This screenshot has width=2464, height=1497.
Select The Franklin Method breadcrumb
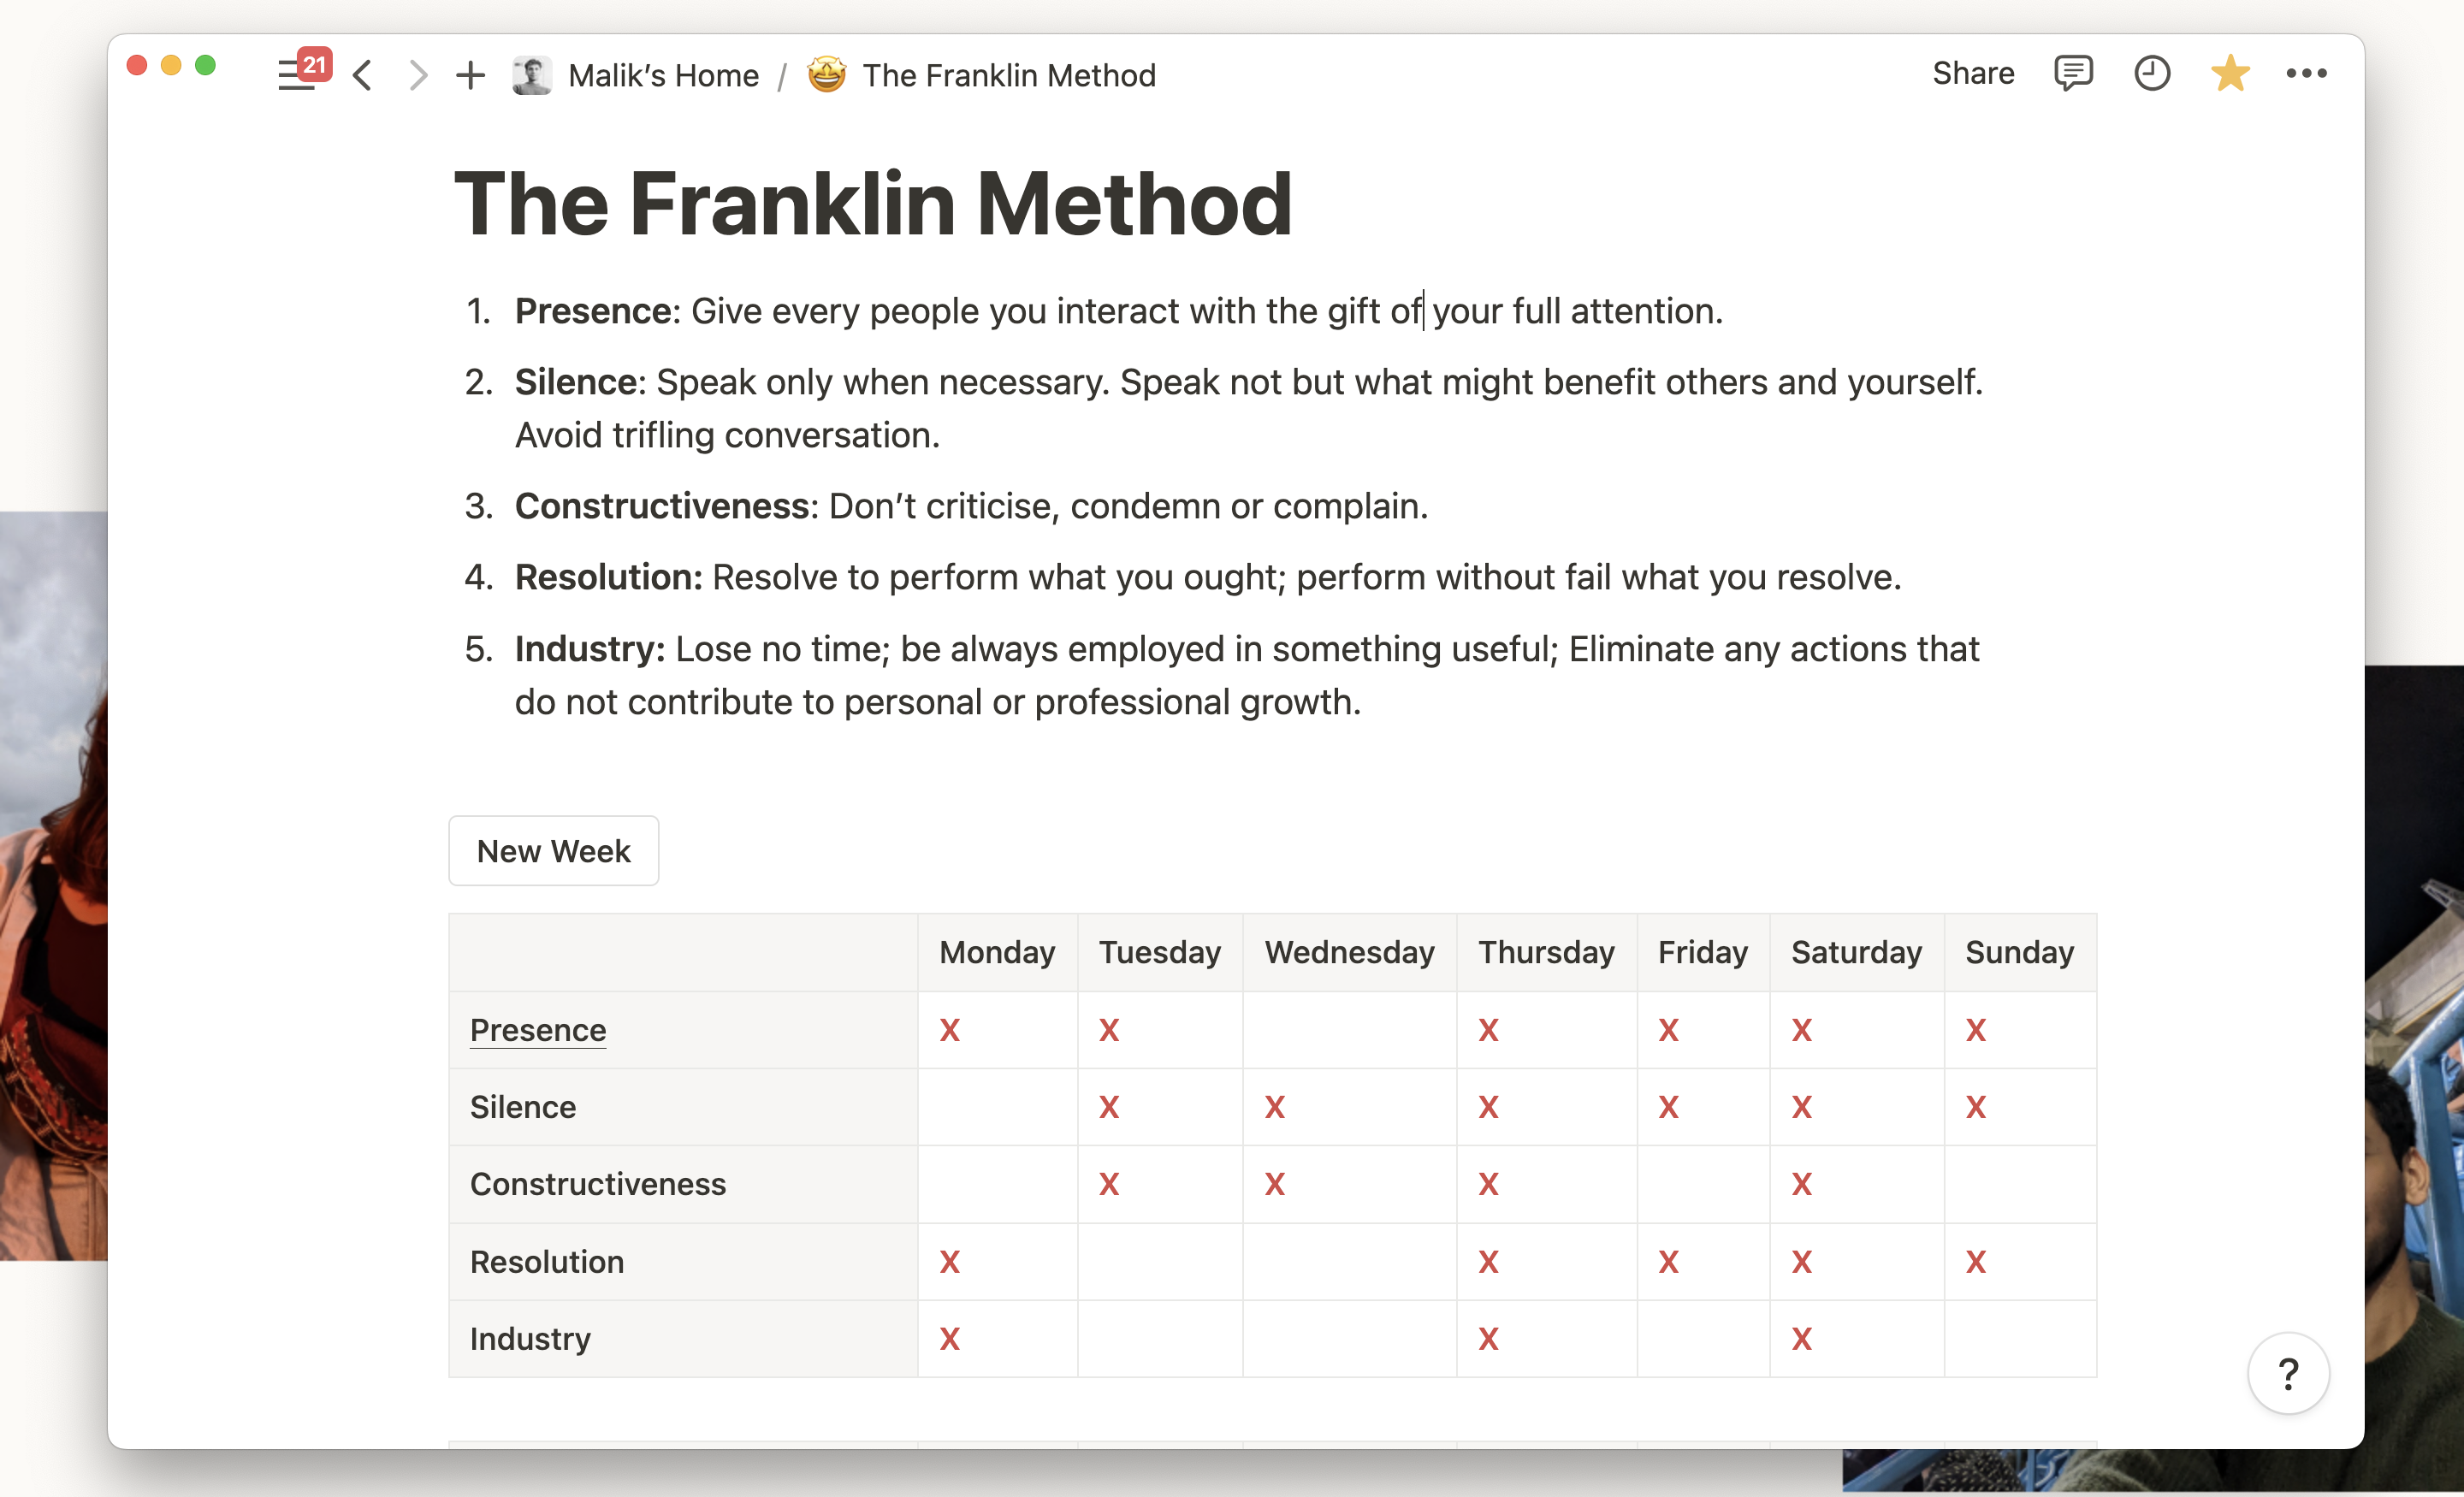(x=1008, y=76)
